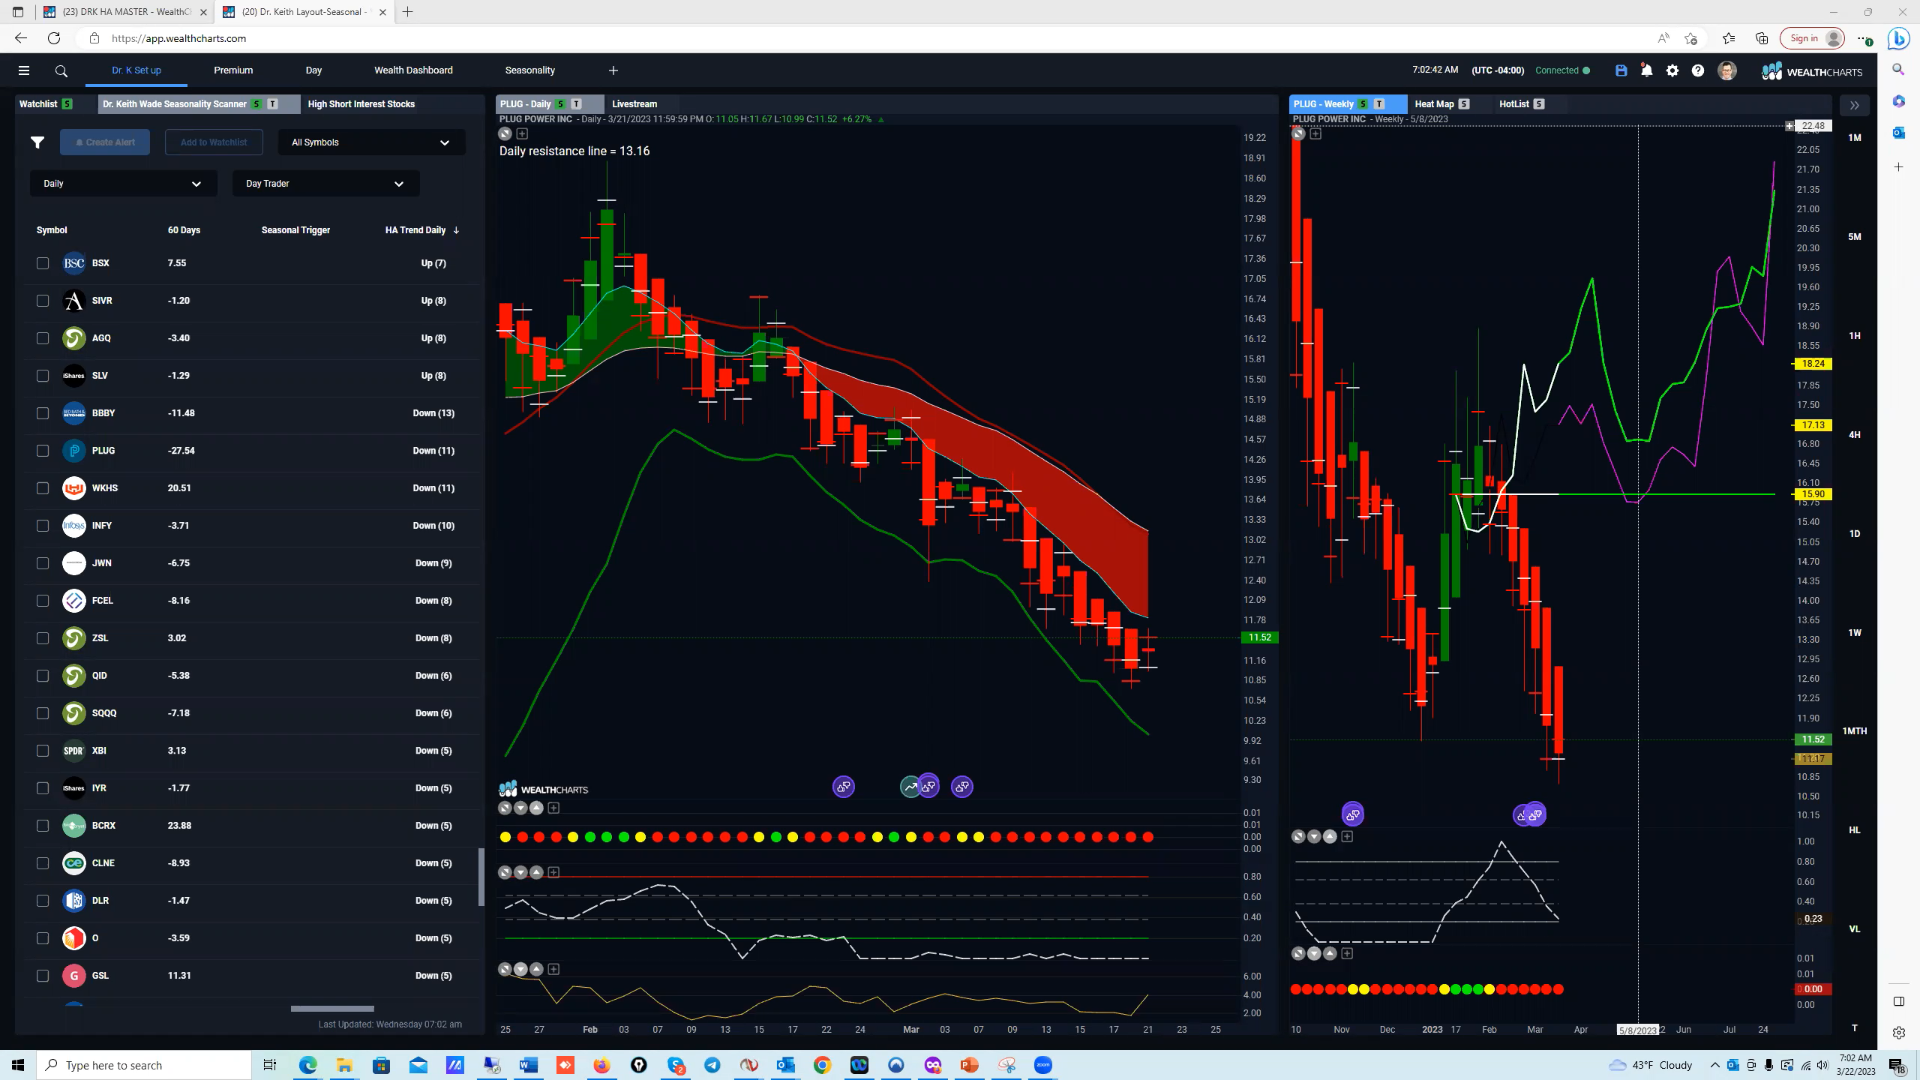Screen dimensions: 1920x1080
Task: Click the teal trend marker under the daily chart
Action: point(910,788)
